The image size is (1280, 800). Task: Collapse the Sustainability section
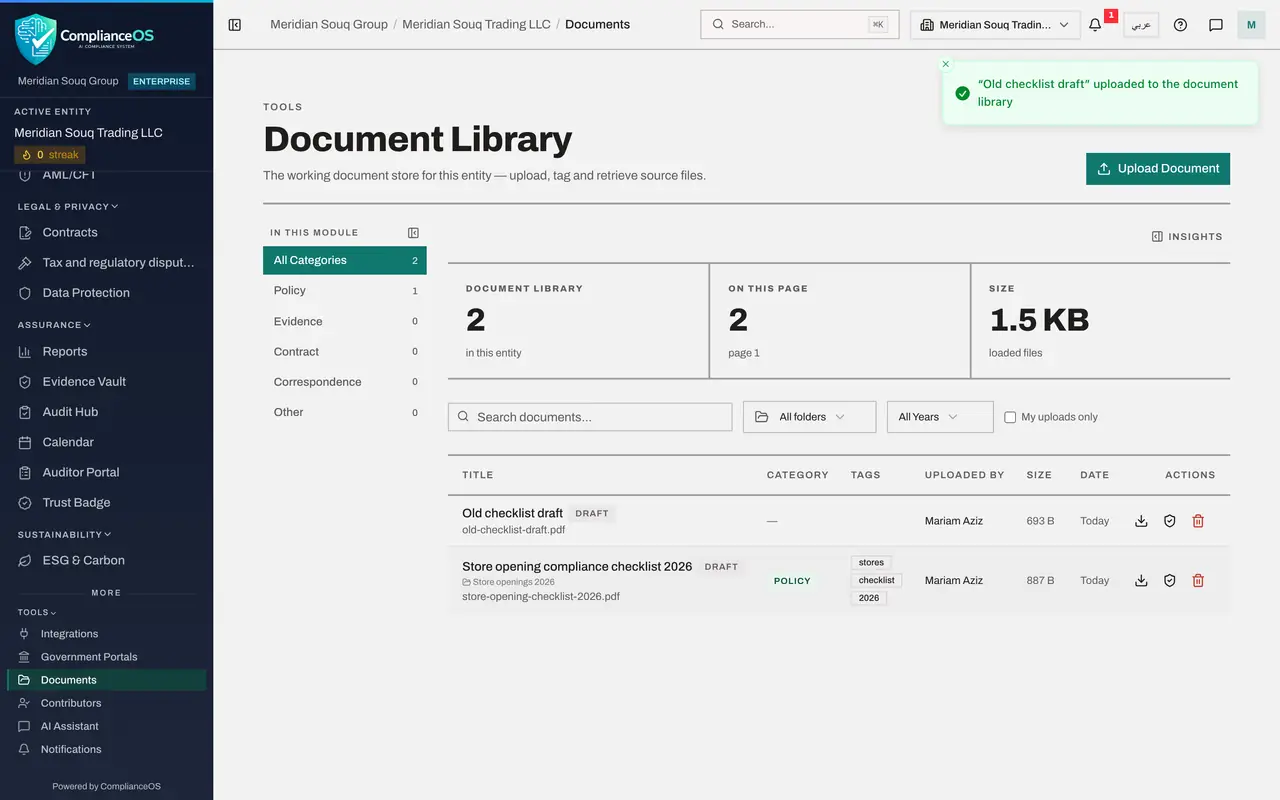64,535
